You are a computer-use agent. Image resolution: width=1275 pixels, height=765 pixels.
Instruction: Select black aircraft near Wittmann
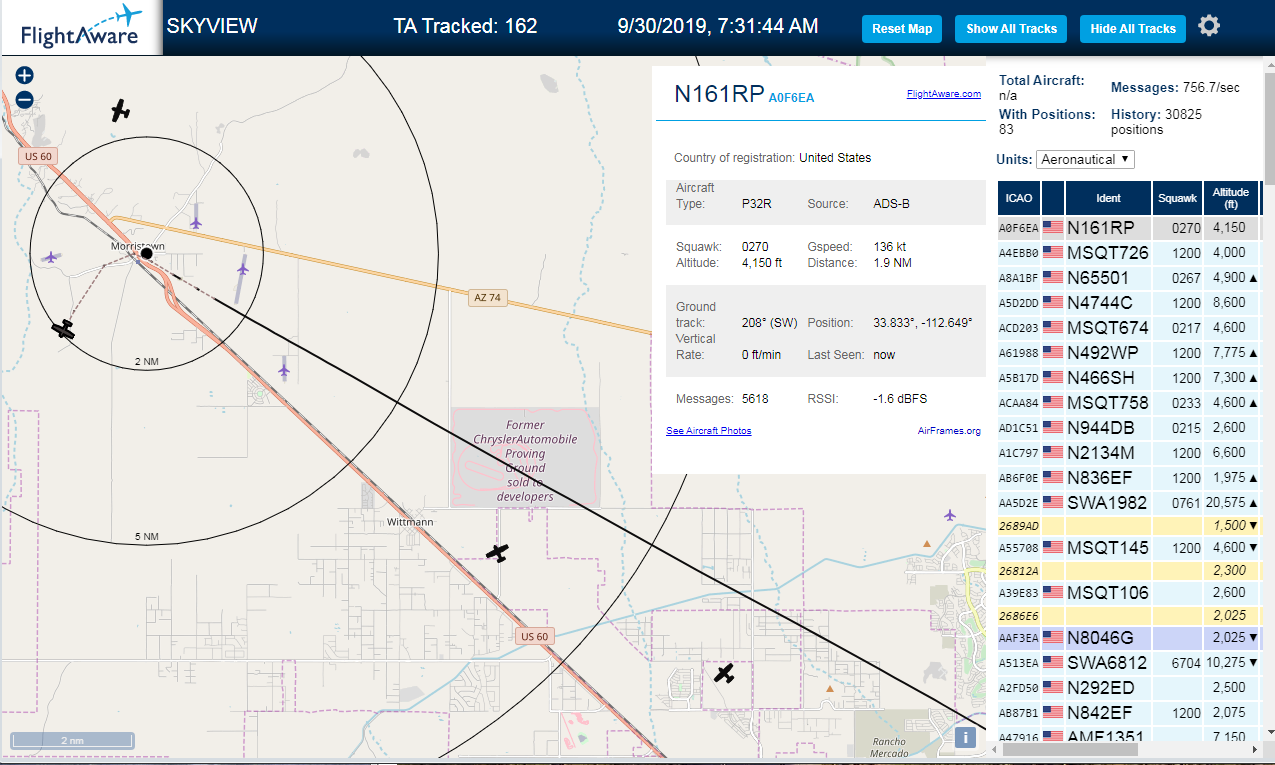click(x=497, y=552)
